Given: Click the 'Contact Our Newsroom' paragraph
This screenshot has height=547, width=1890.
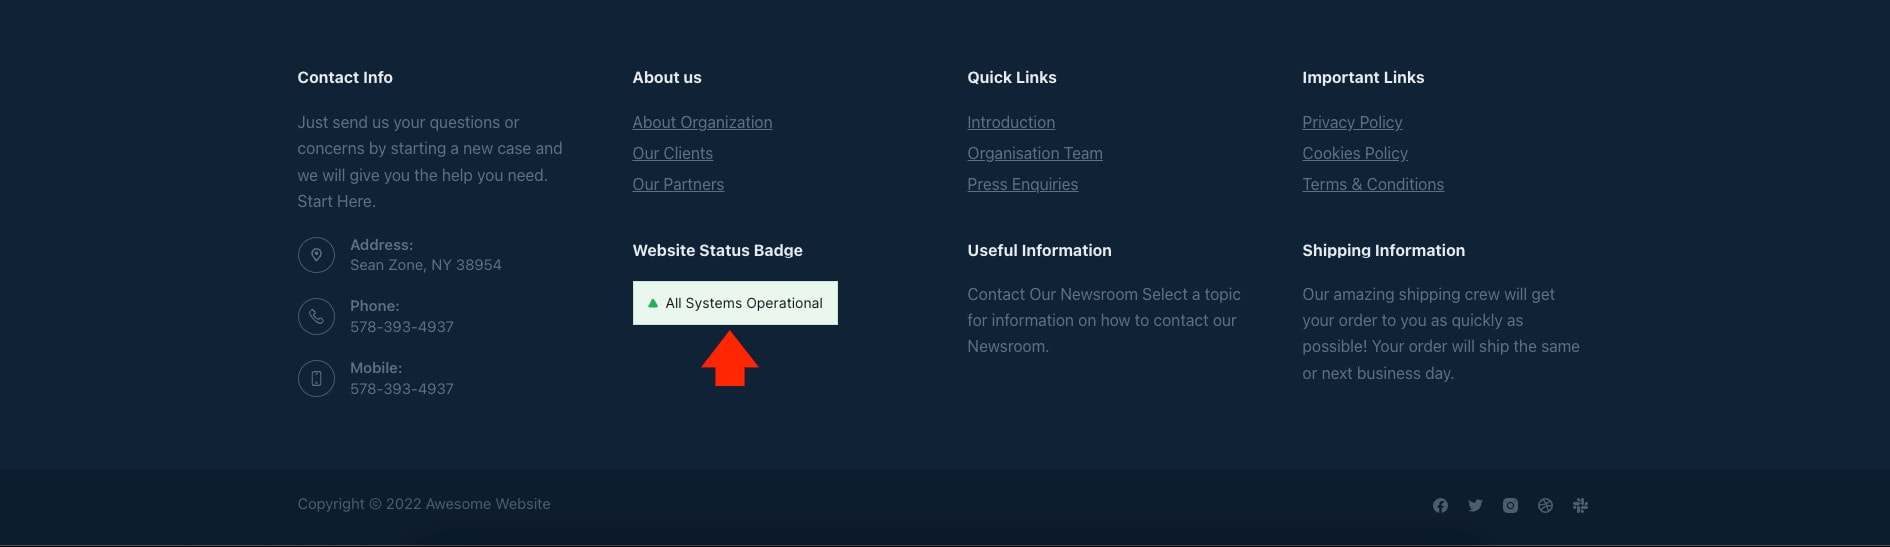Looking at the screenshot, I should click(1104, 320).
